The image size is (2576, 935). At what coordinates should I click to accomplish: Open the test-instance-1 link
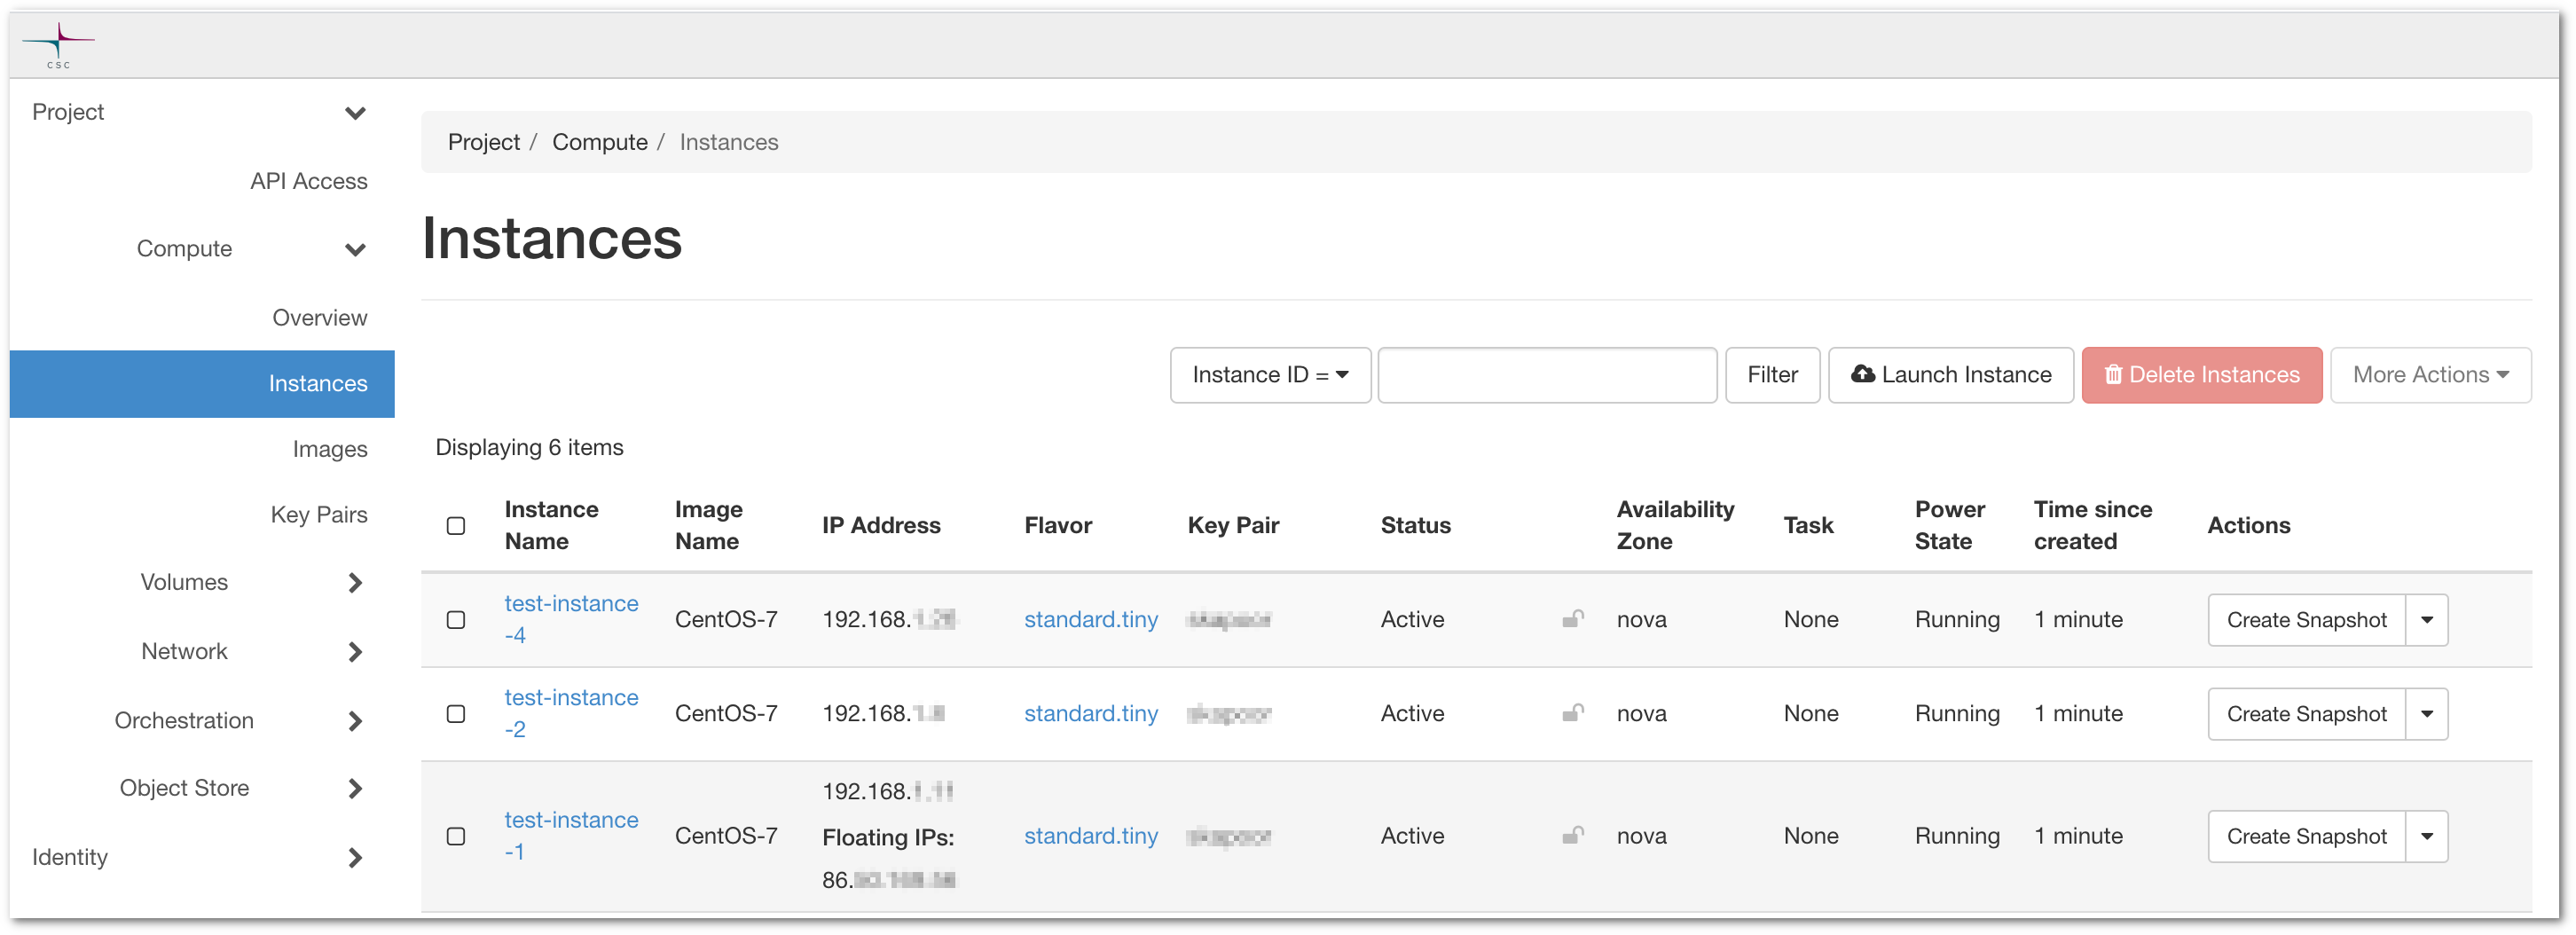pos(570,835)
